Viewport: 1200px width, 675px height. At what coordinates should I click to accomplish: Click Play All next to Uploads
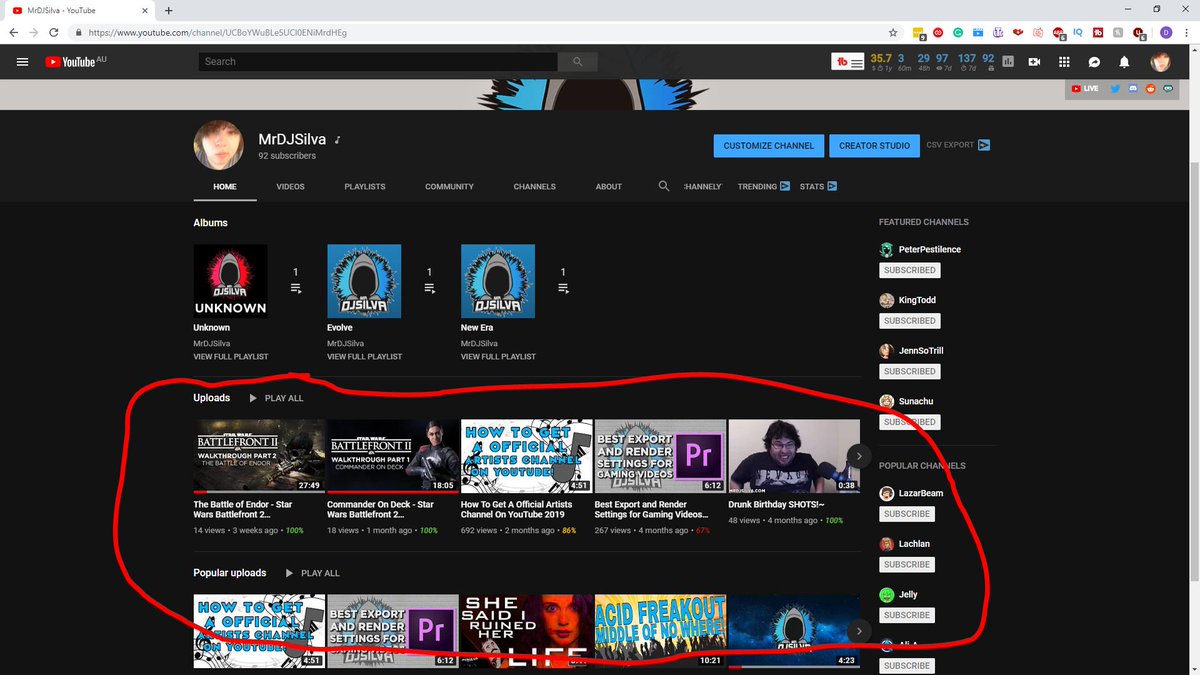276,398
